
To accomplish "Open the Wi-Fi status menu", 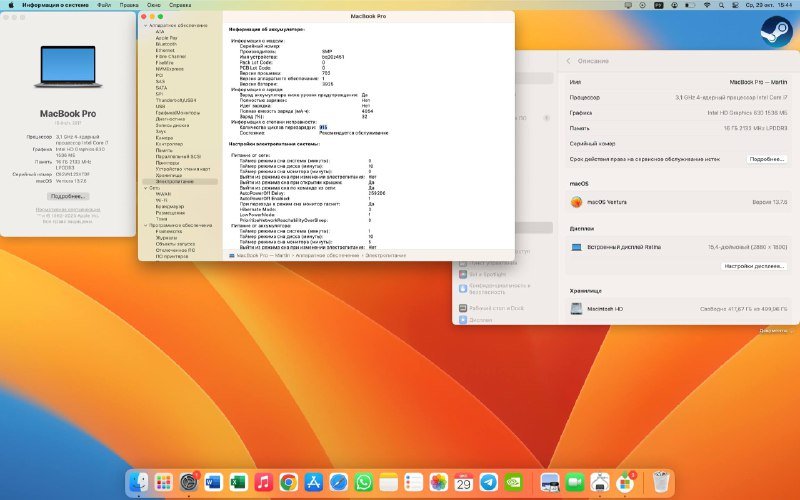I will pos(707,5).
